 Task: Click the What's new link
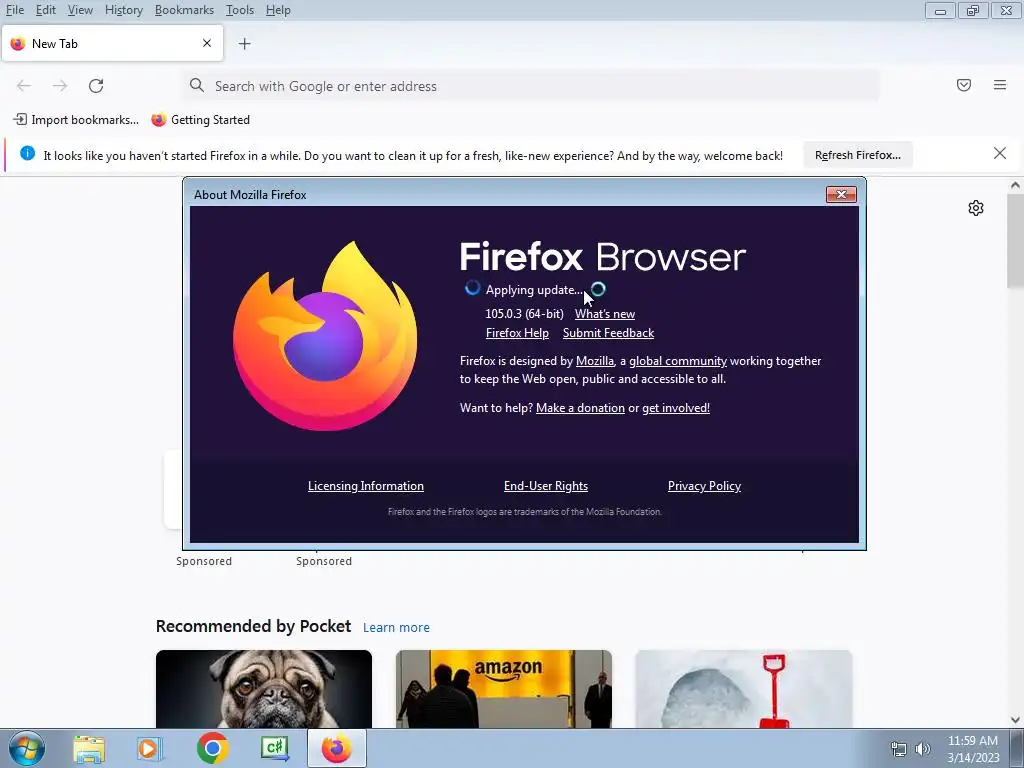tap(605, 314)
